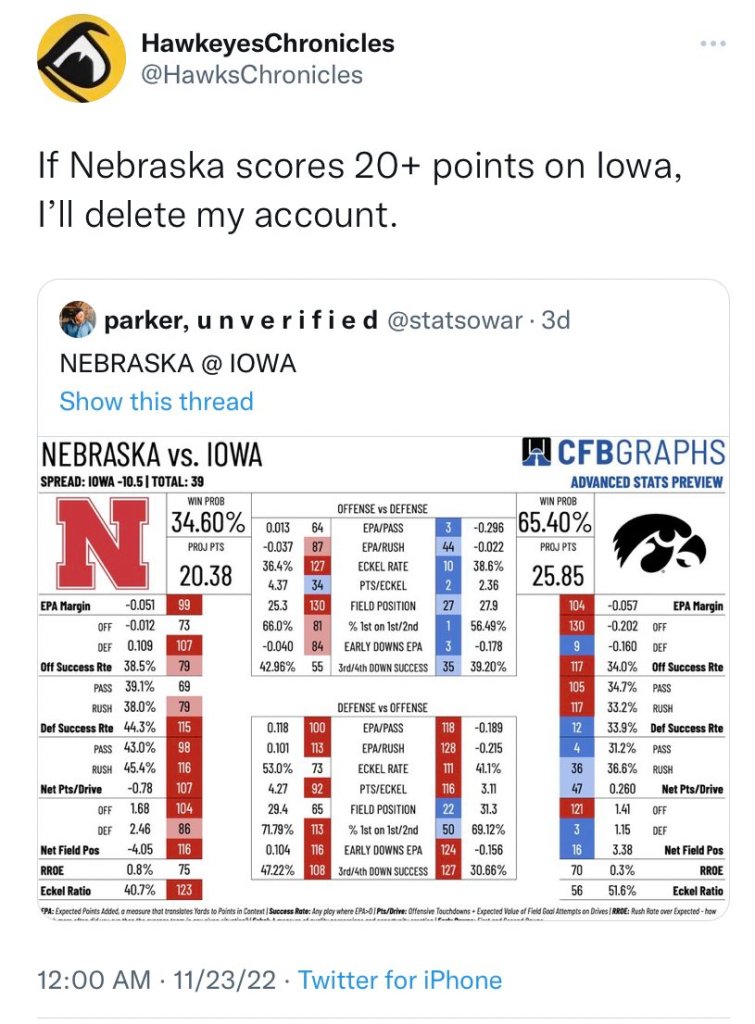Open the @statsowar handle in quoted tweet
This screenshot has width=755, height=1024.
[x=455, y=321]
